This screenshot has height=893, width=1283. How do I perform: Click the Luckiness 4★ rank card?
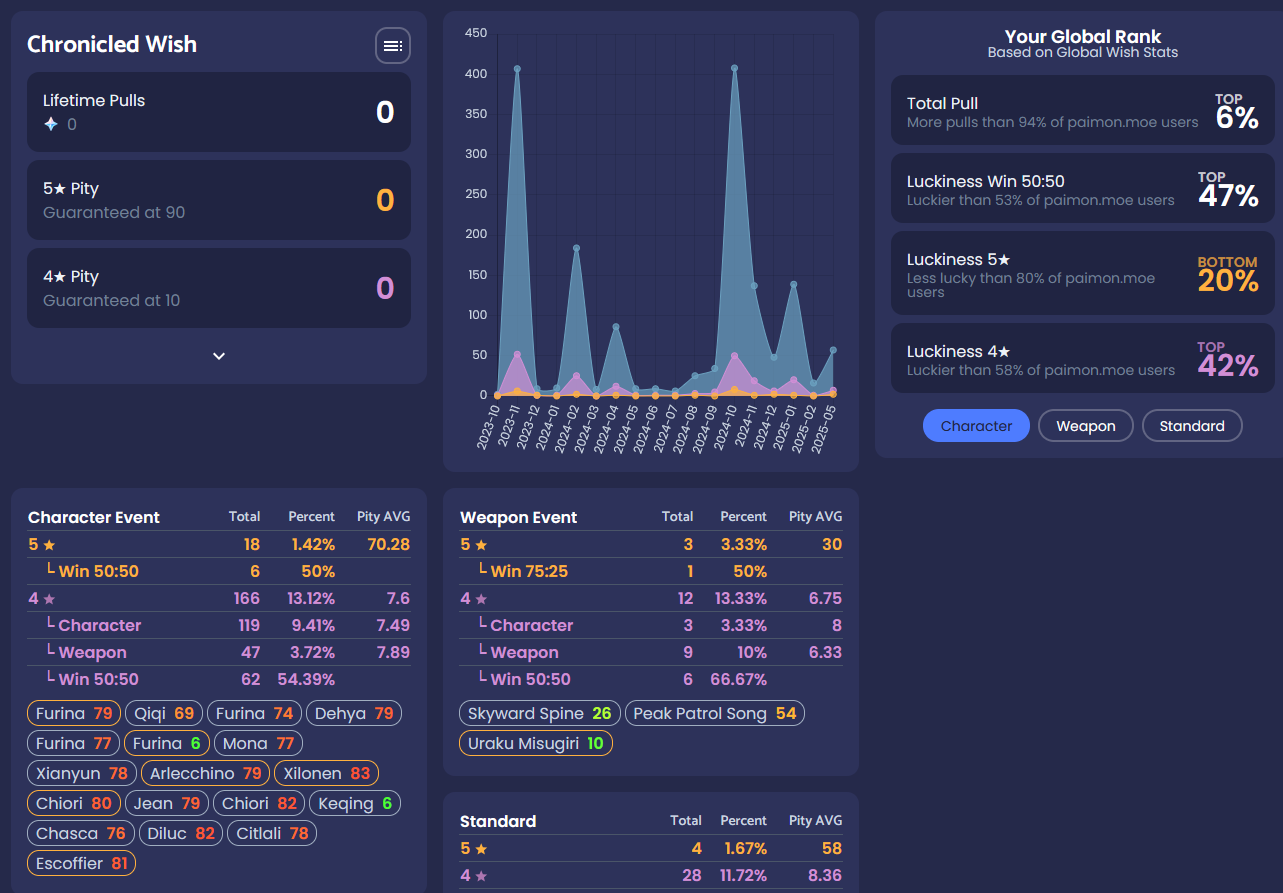click(x=1083, y=358)
